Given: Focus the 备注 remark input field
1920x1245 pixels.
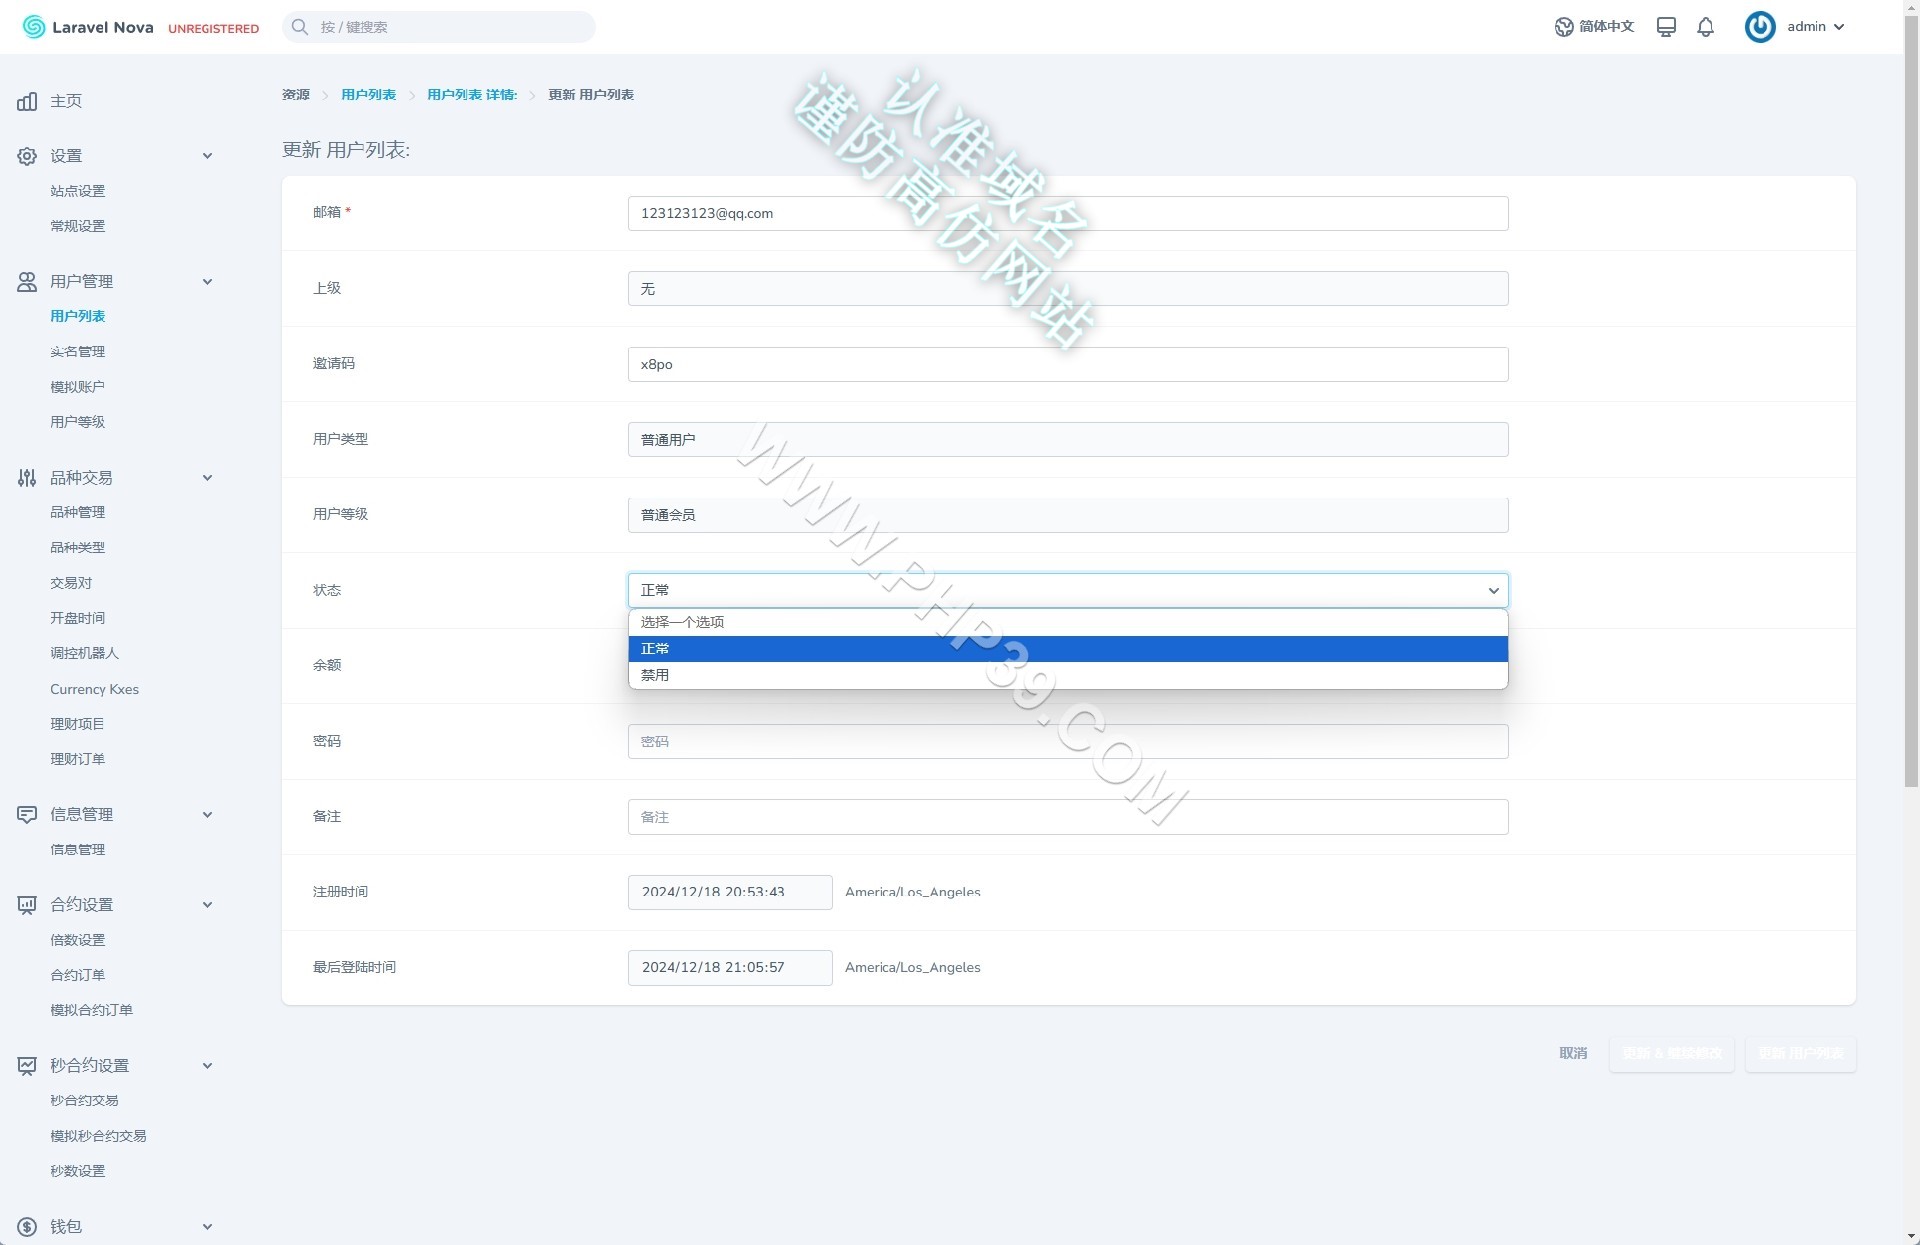Looking at the screenshot, I should tap(1068, 817).
